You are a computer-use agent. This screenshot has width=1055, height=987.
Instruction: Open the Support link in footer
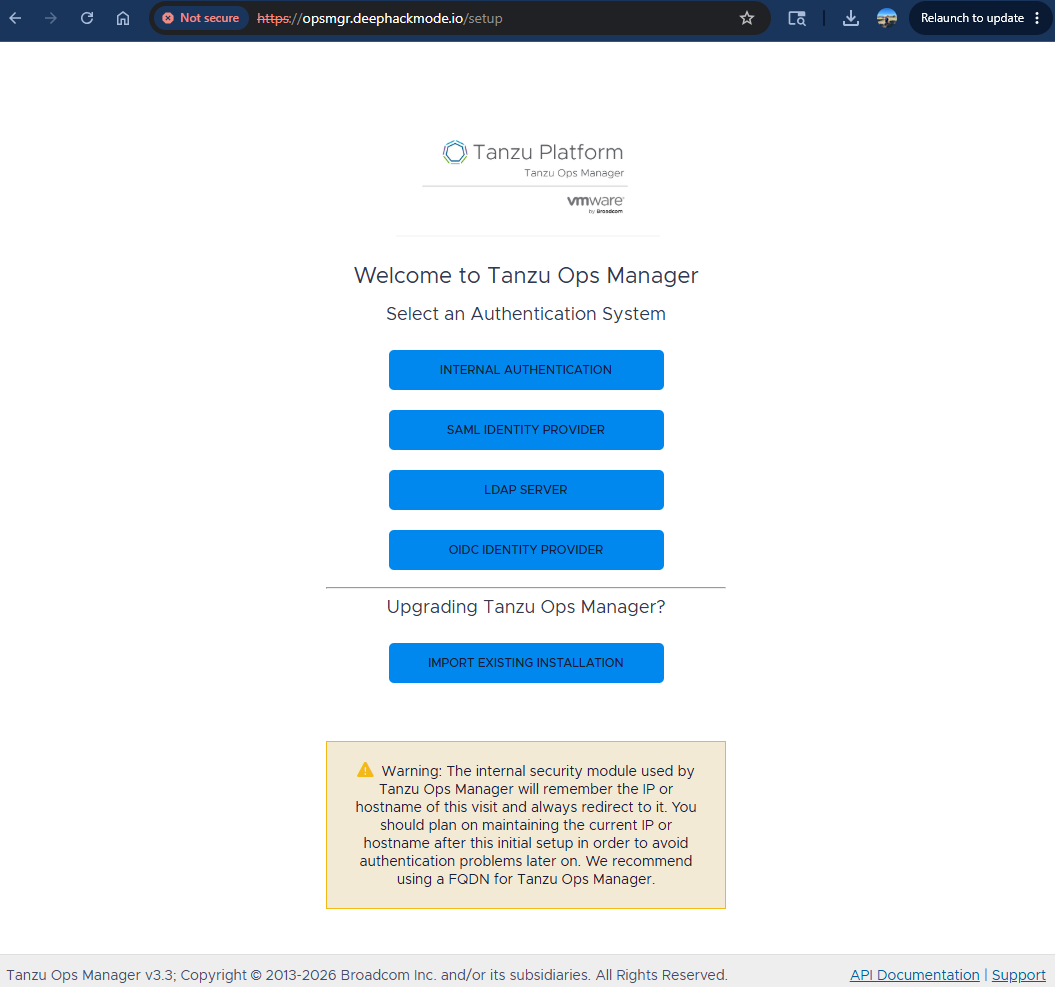point(1019,975)
